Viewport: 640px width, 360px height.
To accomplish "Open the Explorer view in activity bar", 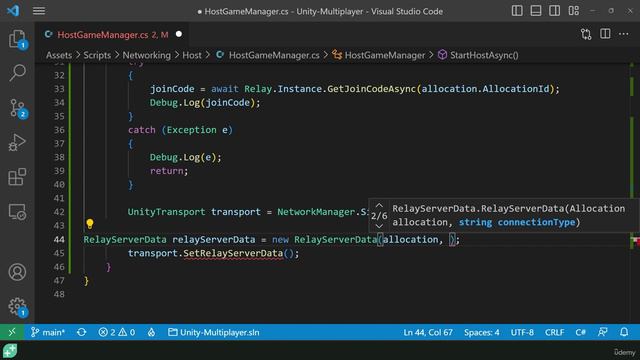I will click(x=17, y=39).
